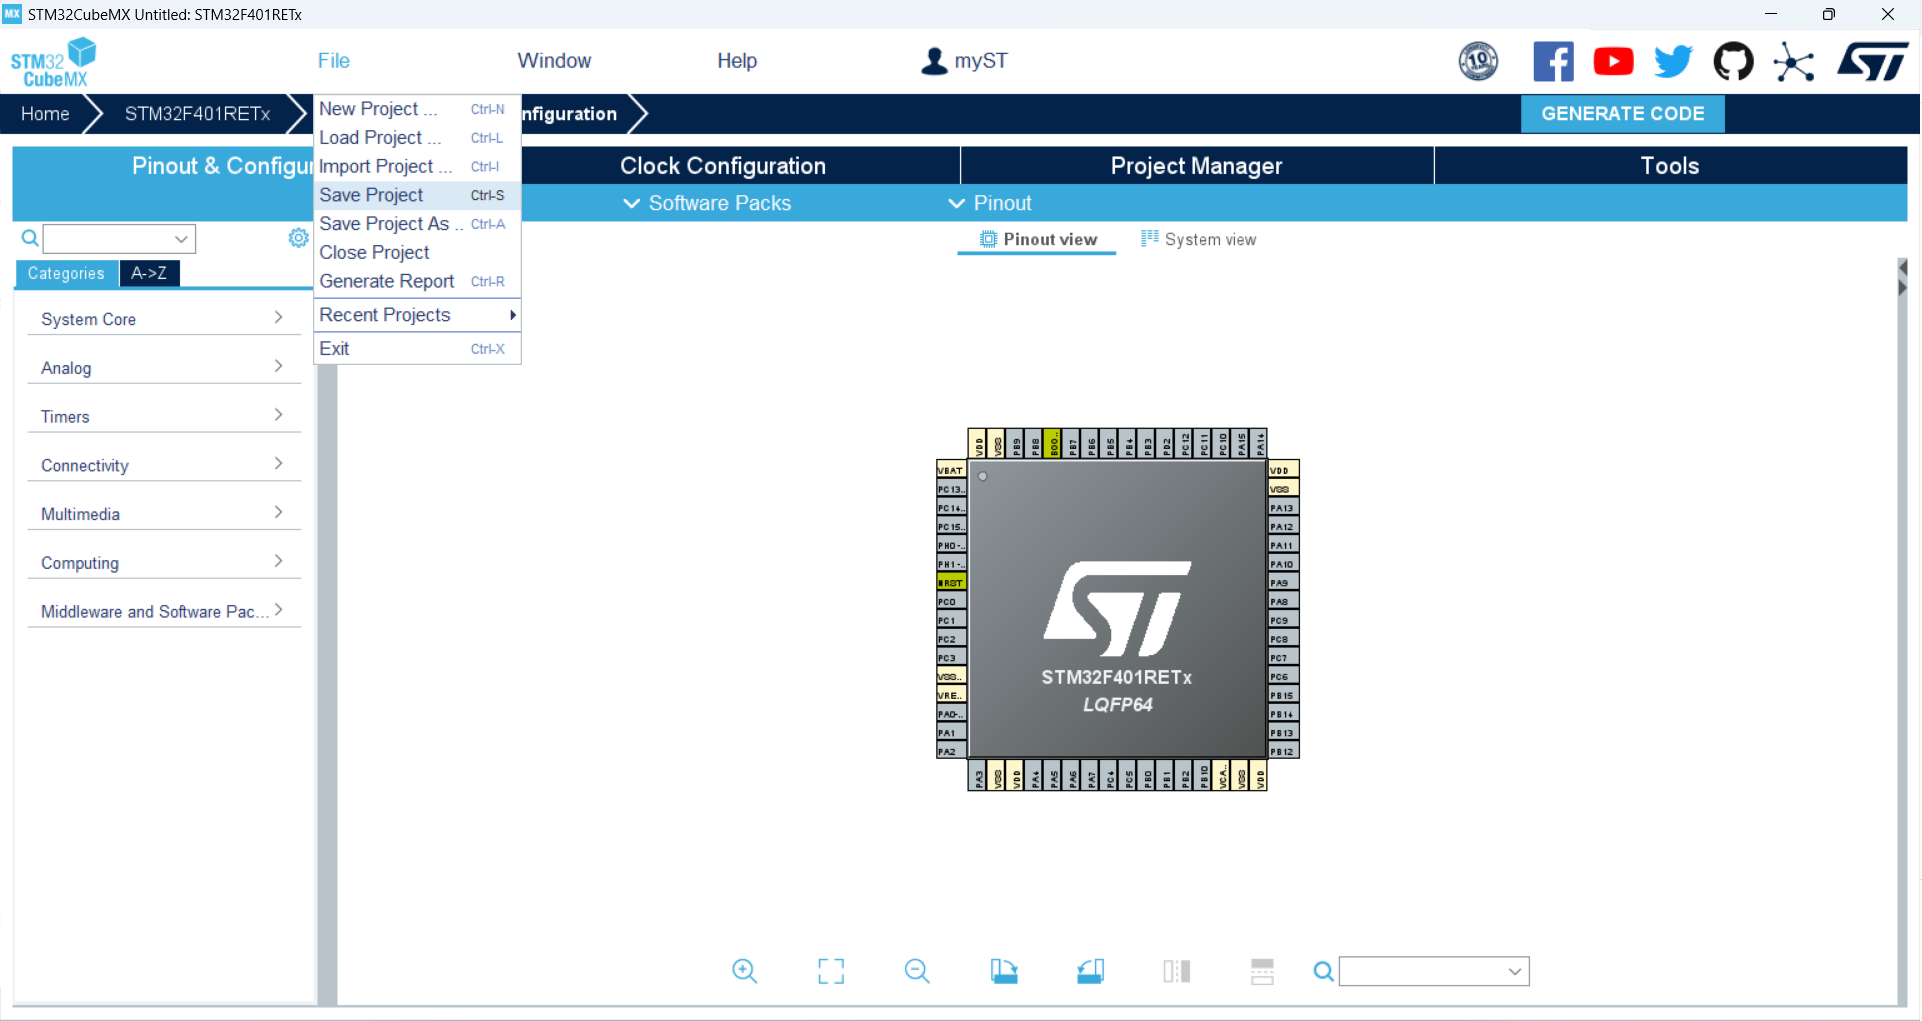Viewport: 1922px width, 1021px height.
Task: Select the PA13 pin on the chip
Action: (x=1283, y=507)
